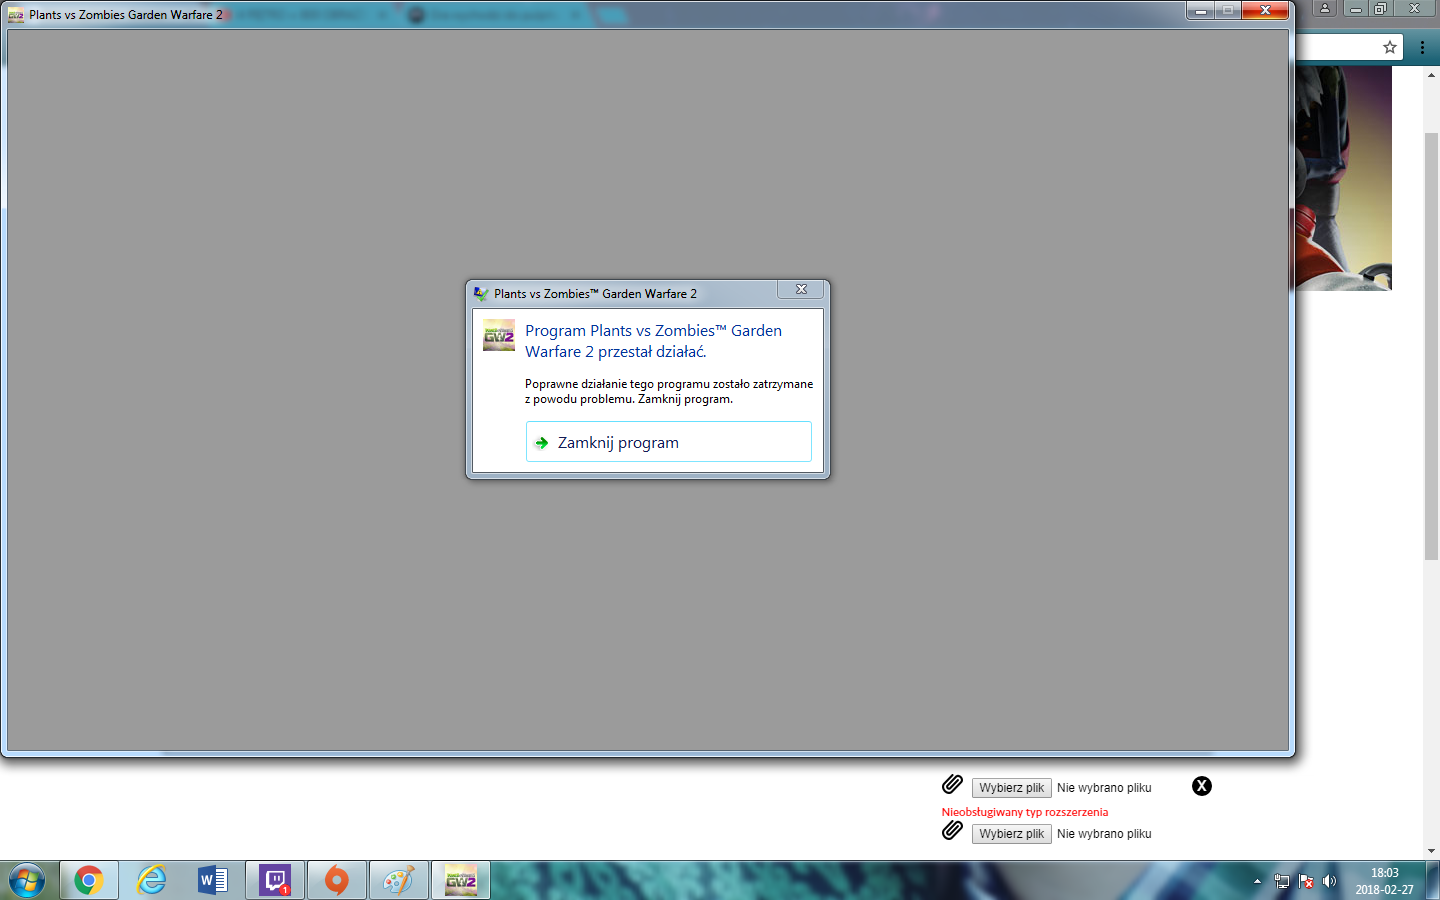Open Paint from the taskbar
Viewport: 1440px width, 900px height.
[399, 881]
